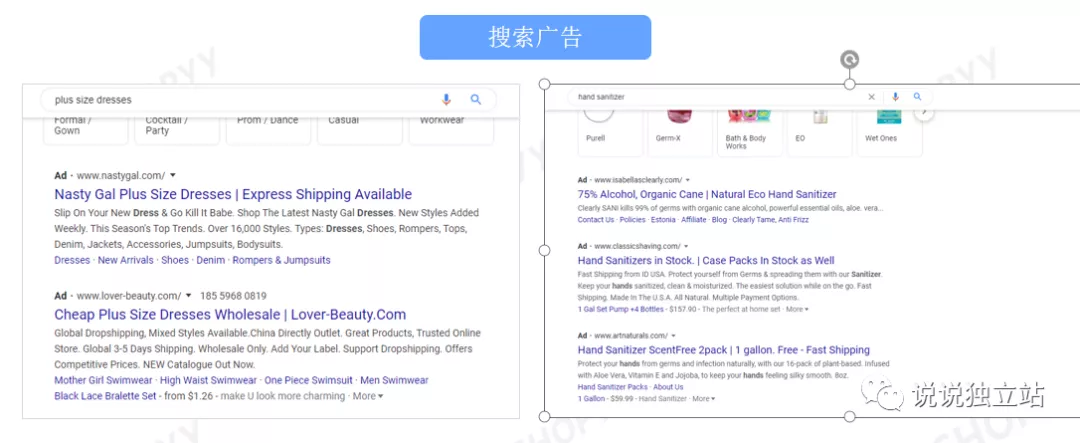Click the magnifier icon in plus size dresses search
1080x443 pixels.
pyautogui.click(x=476, y=100)
